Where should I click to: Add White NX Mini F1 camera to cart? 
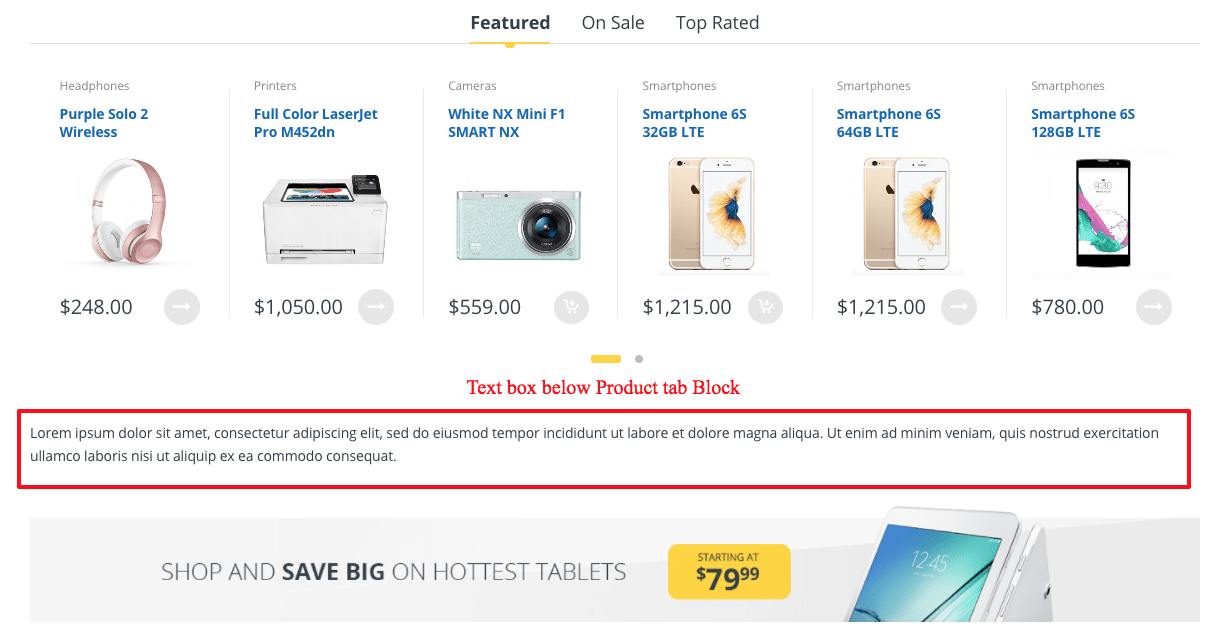[571, 307]
